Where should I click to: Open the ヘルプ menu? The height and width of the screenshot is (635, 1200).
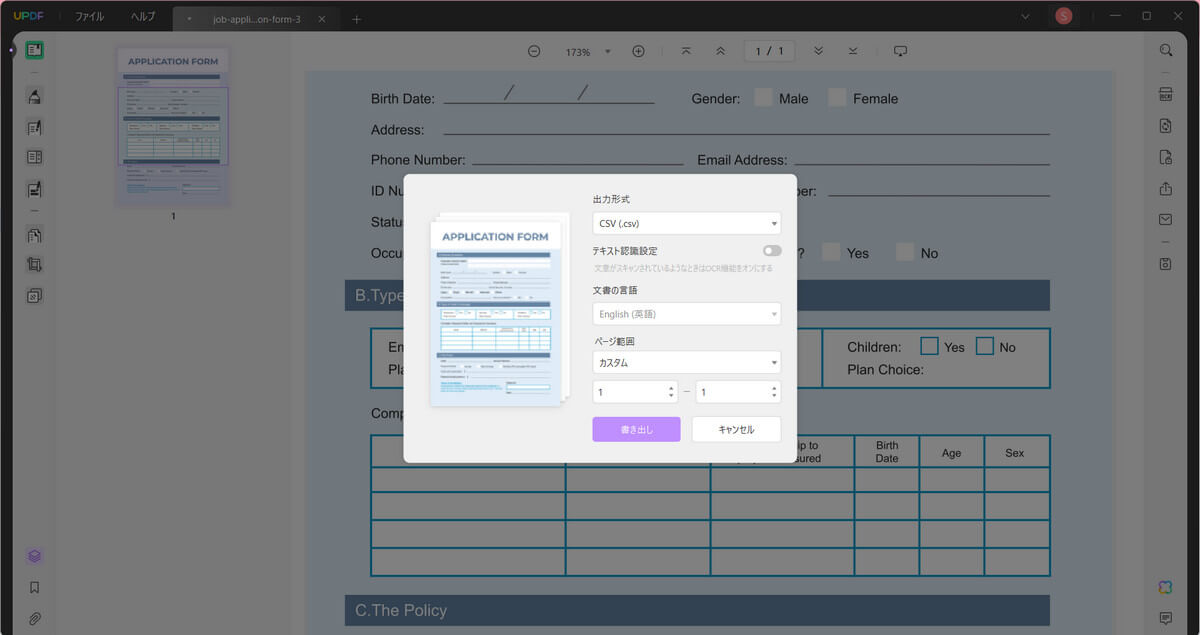tap(143, 17)
